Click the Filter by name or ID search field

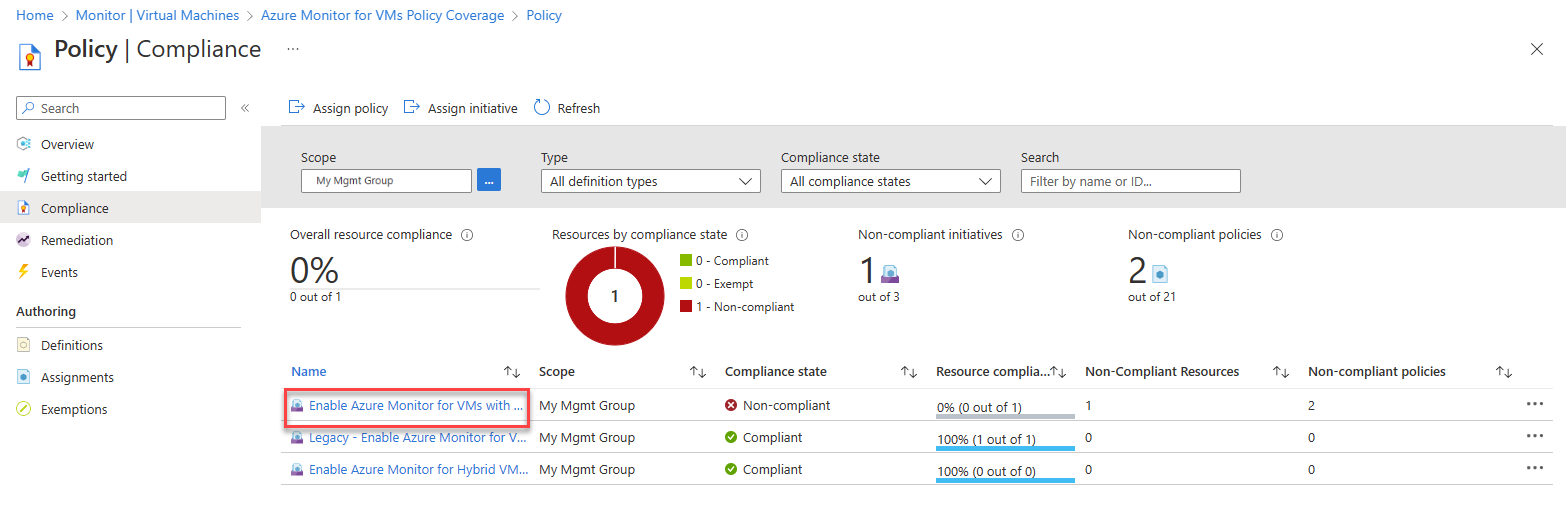point(1130,181)
